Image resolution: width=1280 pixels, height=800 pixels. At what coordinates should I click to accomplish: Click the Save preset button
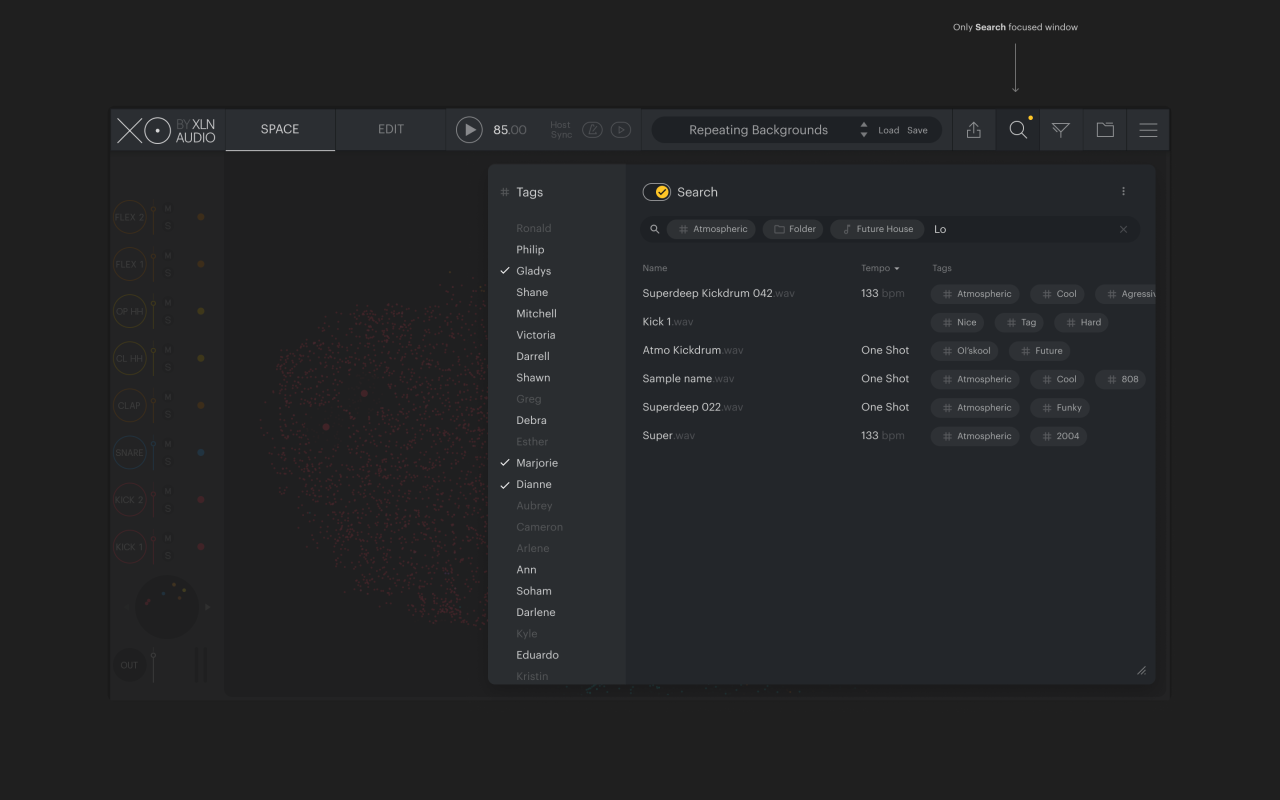[x=917, y=130]
